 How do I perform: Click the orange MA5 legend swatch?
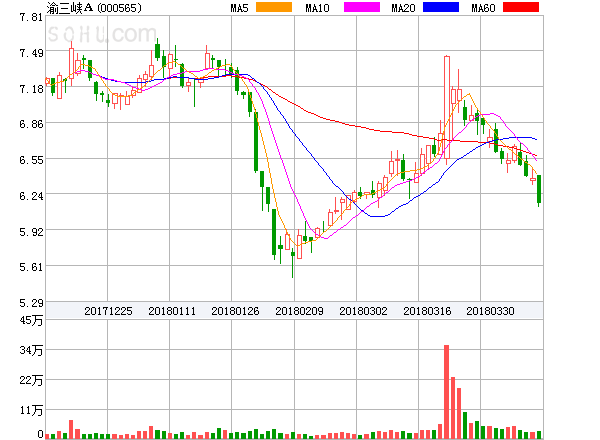tap(274, 7)
